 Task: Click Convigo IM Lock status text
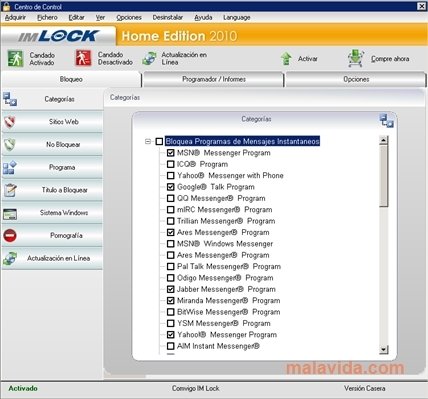[196, 388]
